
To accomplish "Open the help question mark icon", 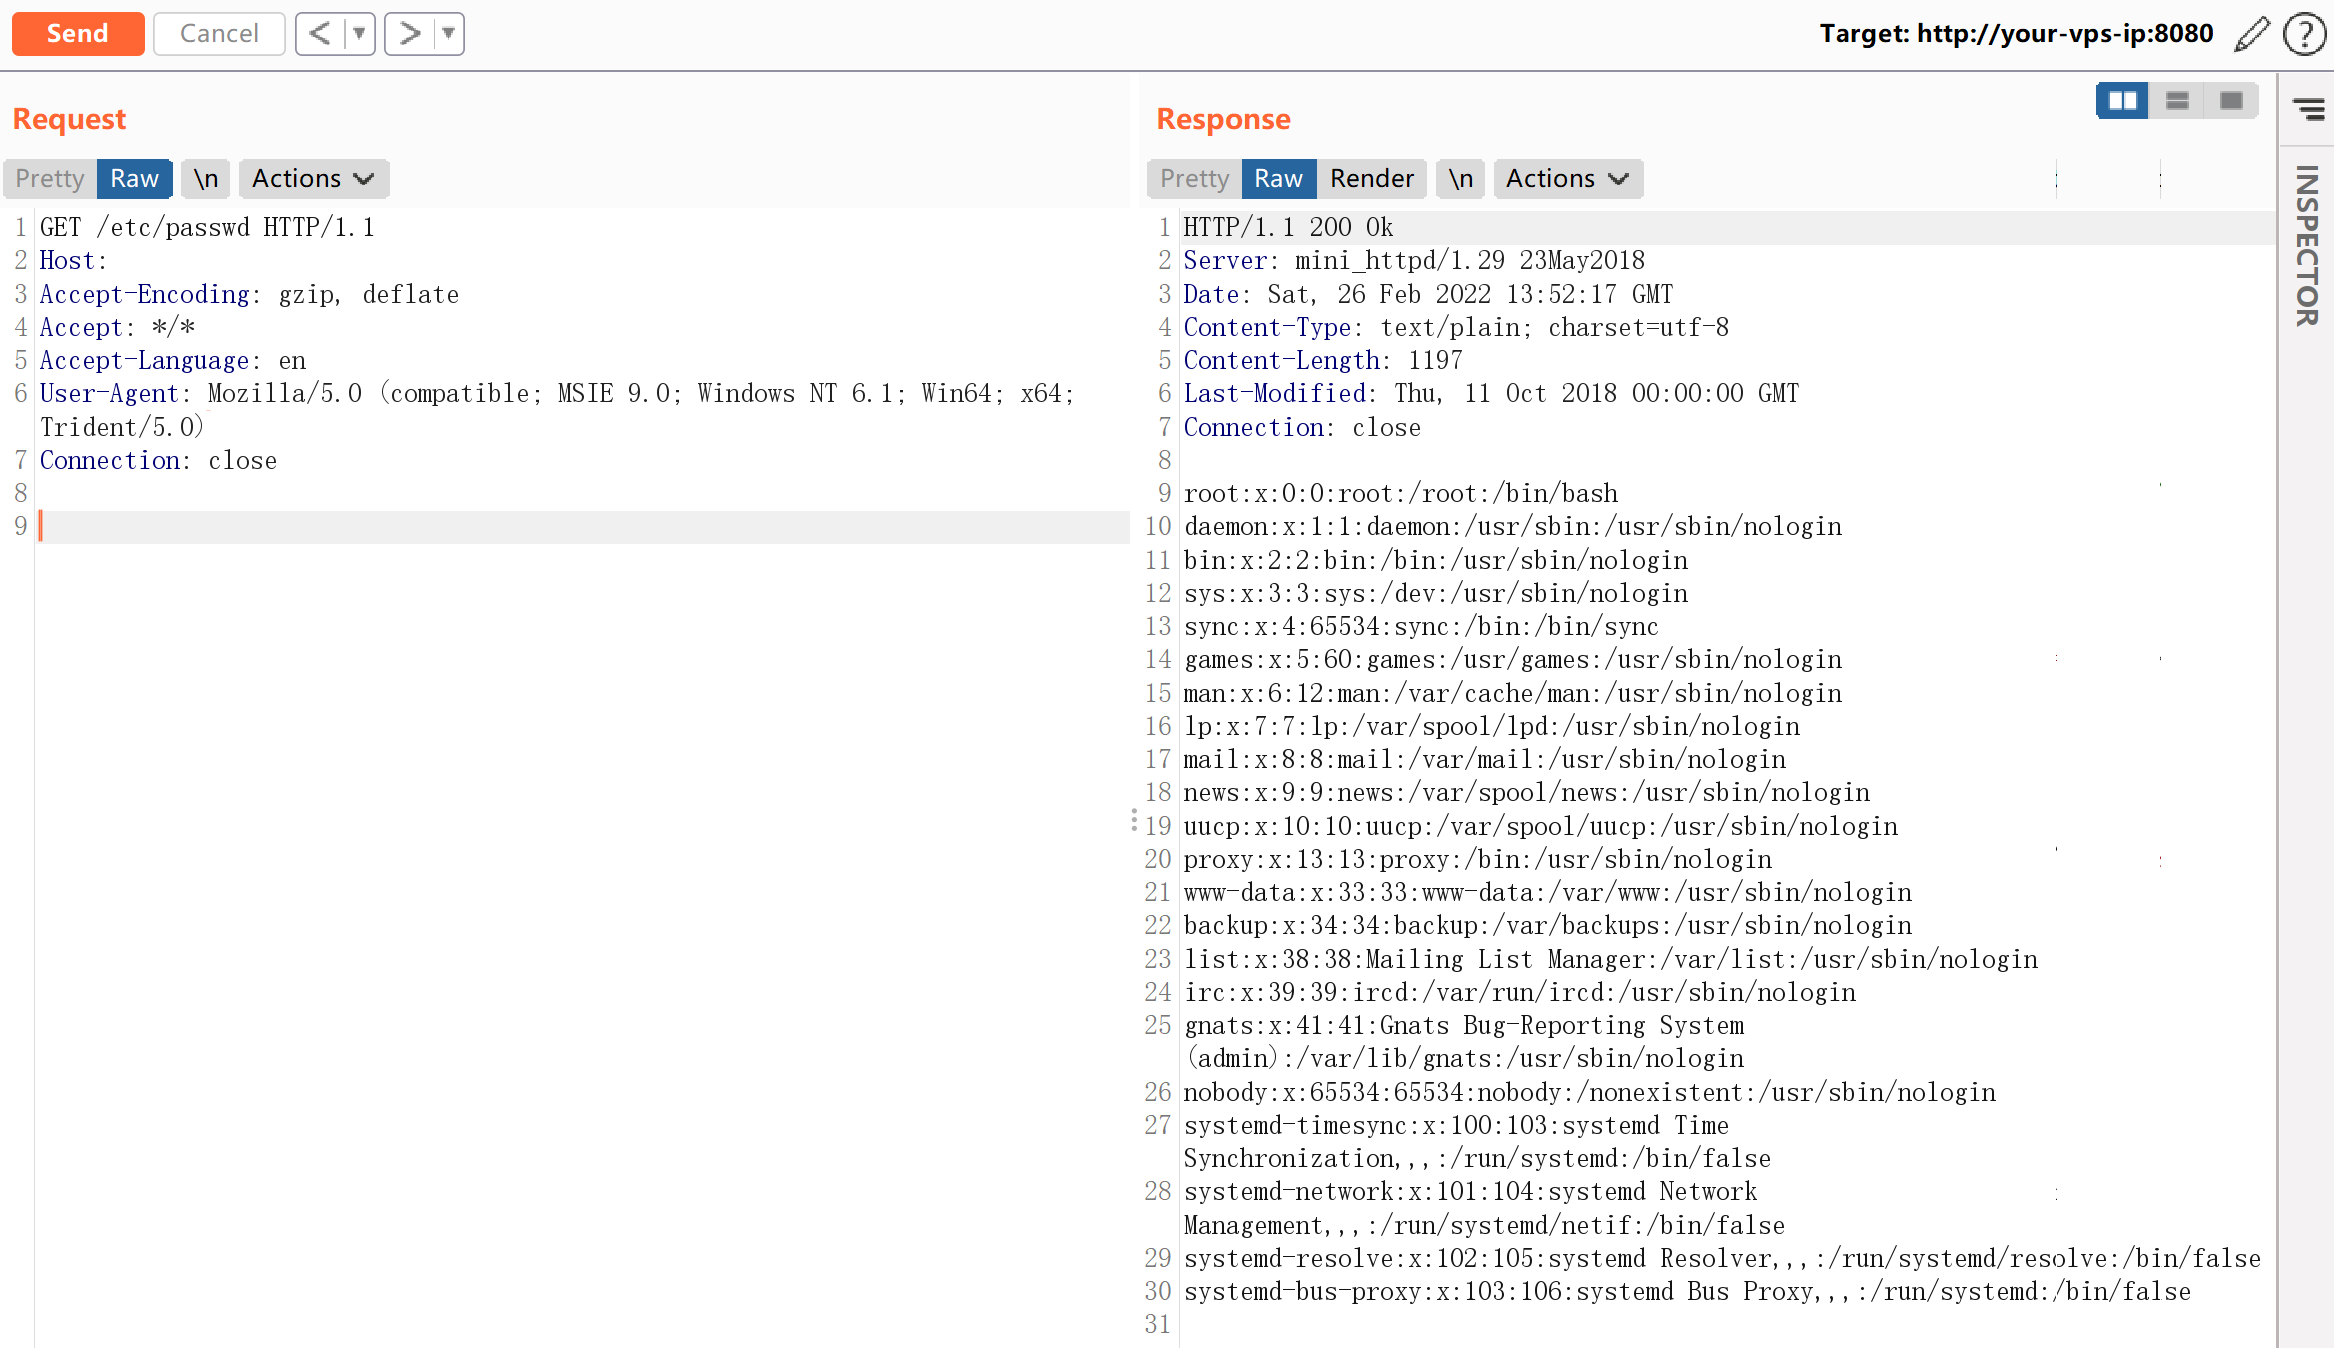I will click(2304, 33).
